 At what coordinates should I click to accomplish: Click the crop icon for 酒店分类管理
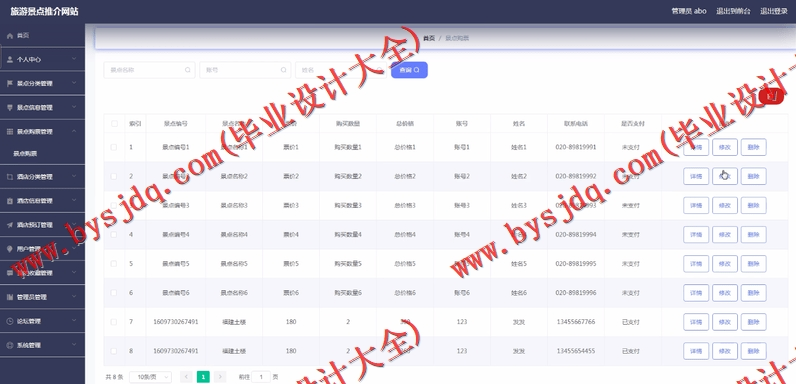point(10,177)
